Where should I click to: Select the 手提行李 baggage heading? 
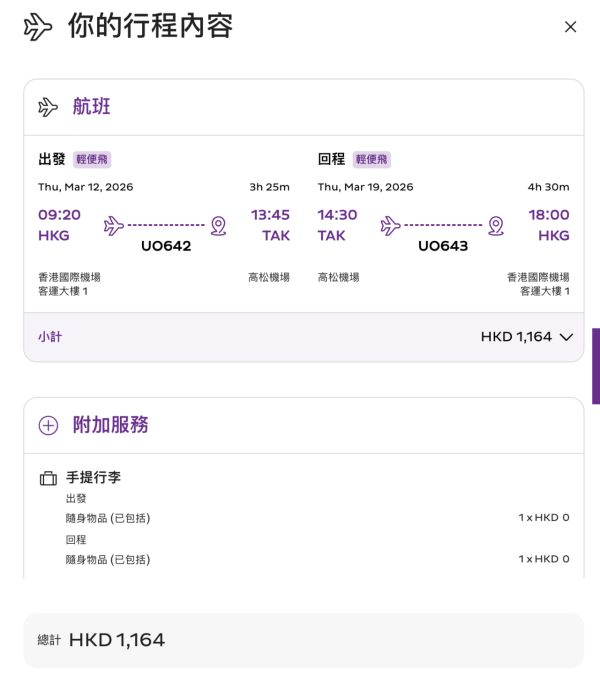(x=93, y=478)
